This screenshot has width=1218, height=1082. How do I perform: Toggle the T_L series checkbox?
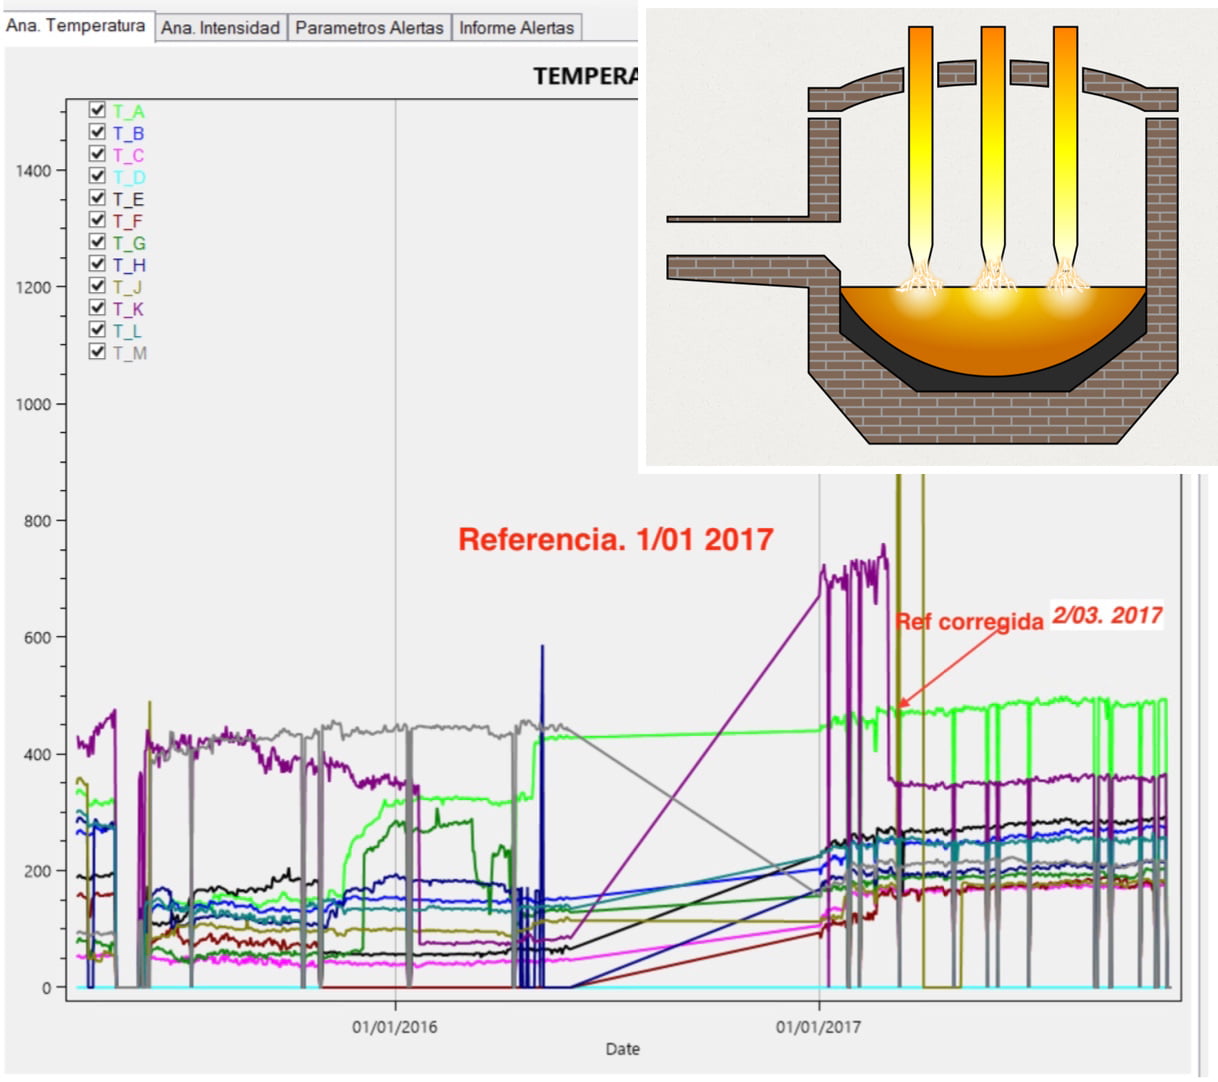click(x=97, y=330)
